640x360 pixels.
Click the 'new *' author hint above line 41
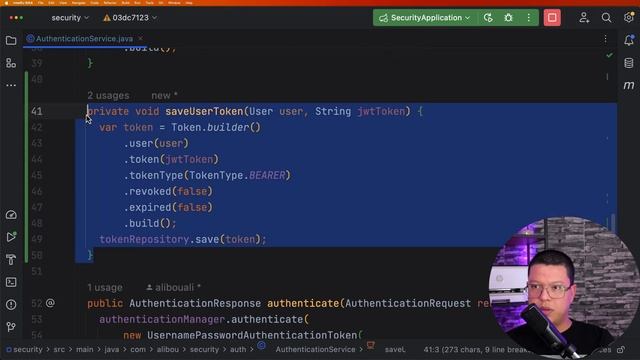164,96
